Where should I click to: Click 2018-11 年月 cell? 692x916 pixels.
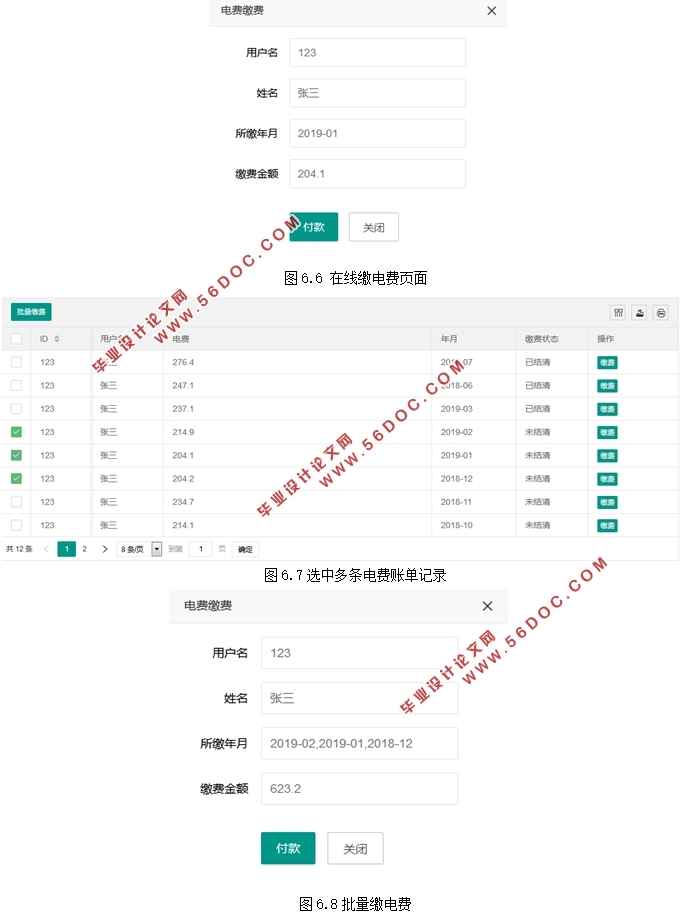coord(456,502)
